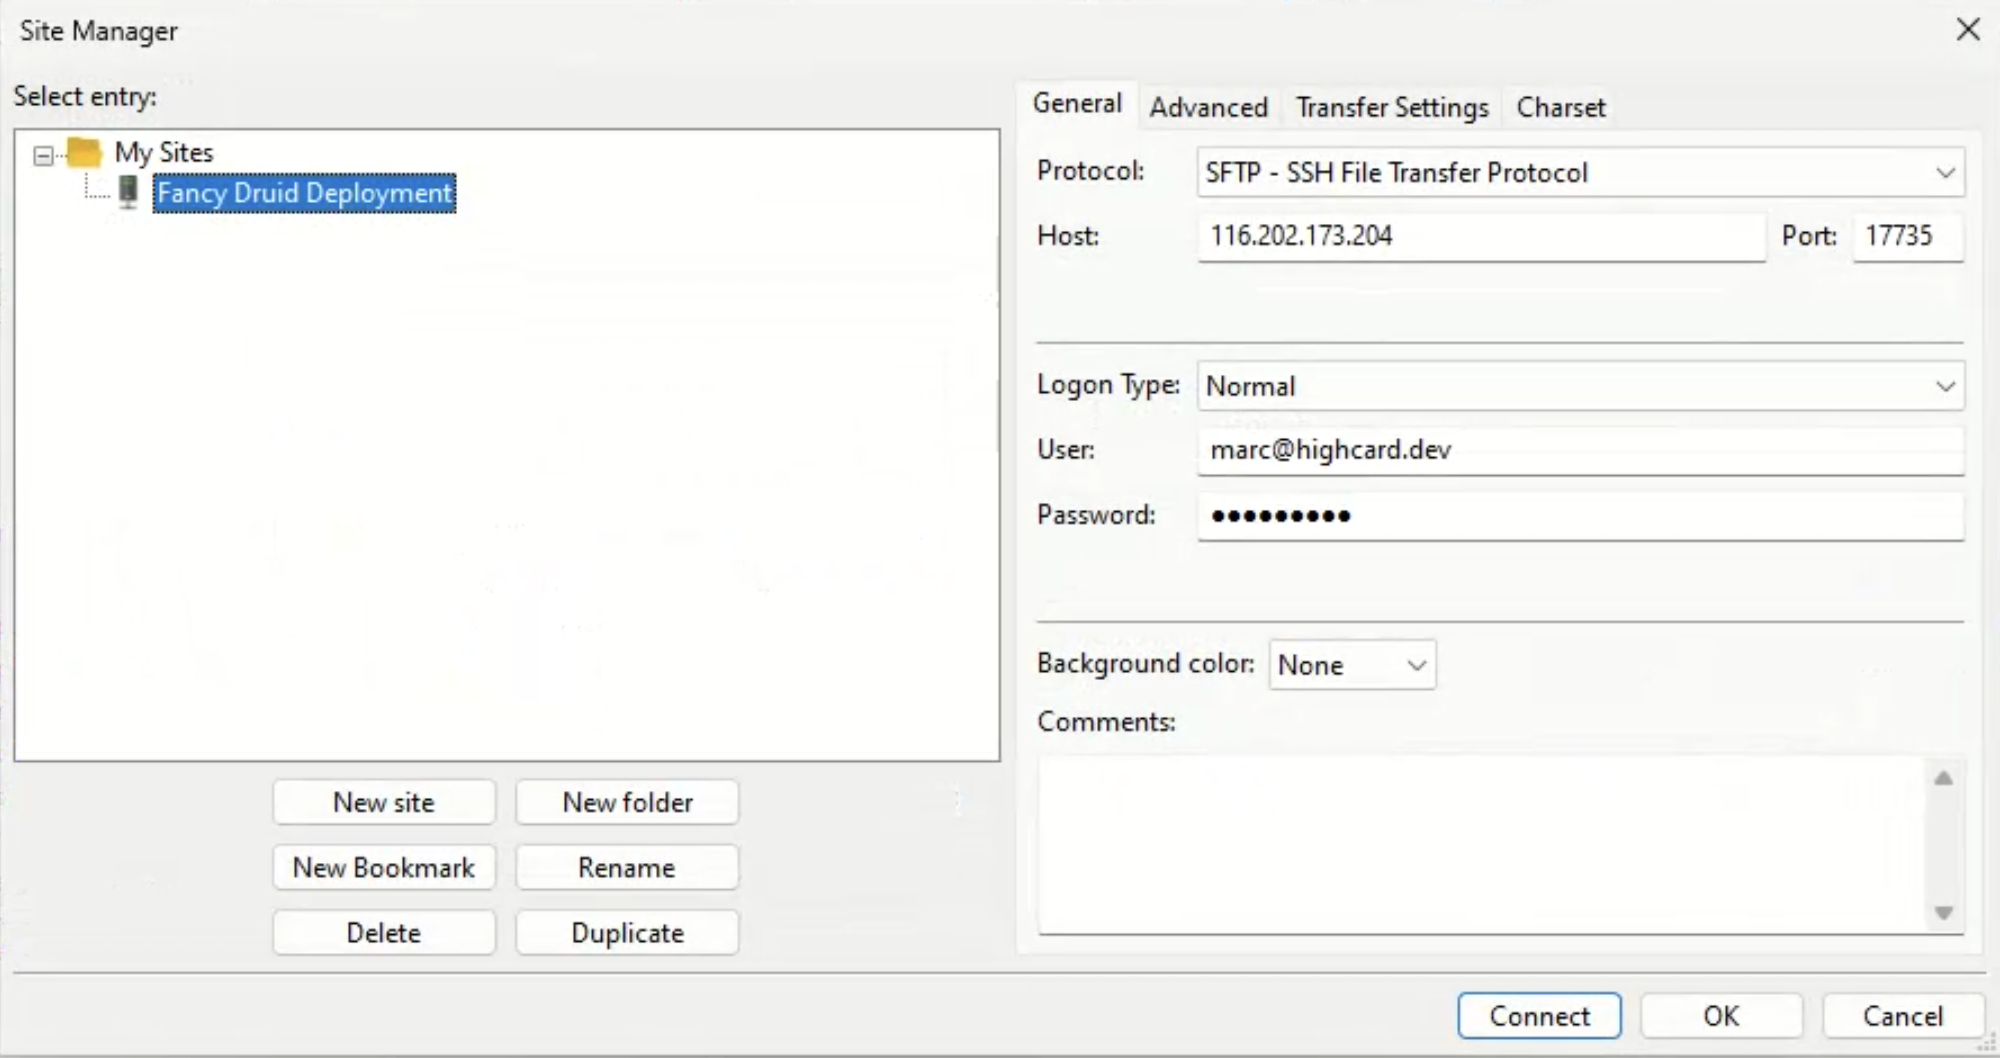Open the Transfer Settings tab

(1392, 107)
